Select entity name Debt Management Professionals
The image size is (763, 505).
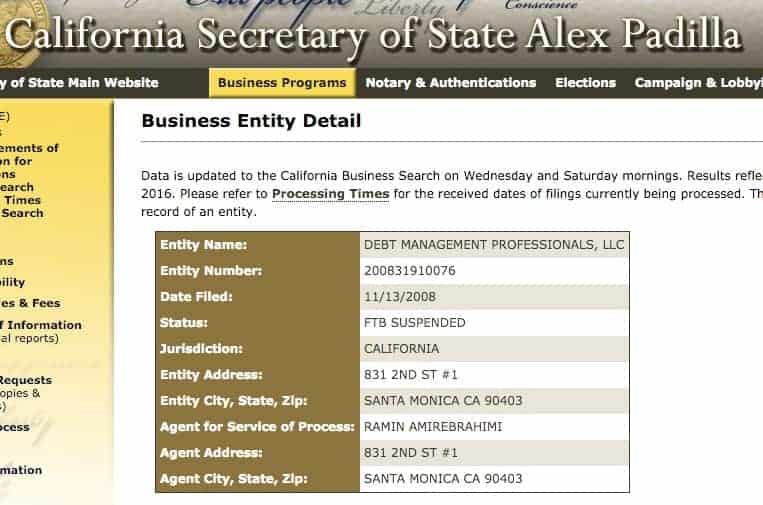(x=494, y=245)
